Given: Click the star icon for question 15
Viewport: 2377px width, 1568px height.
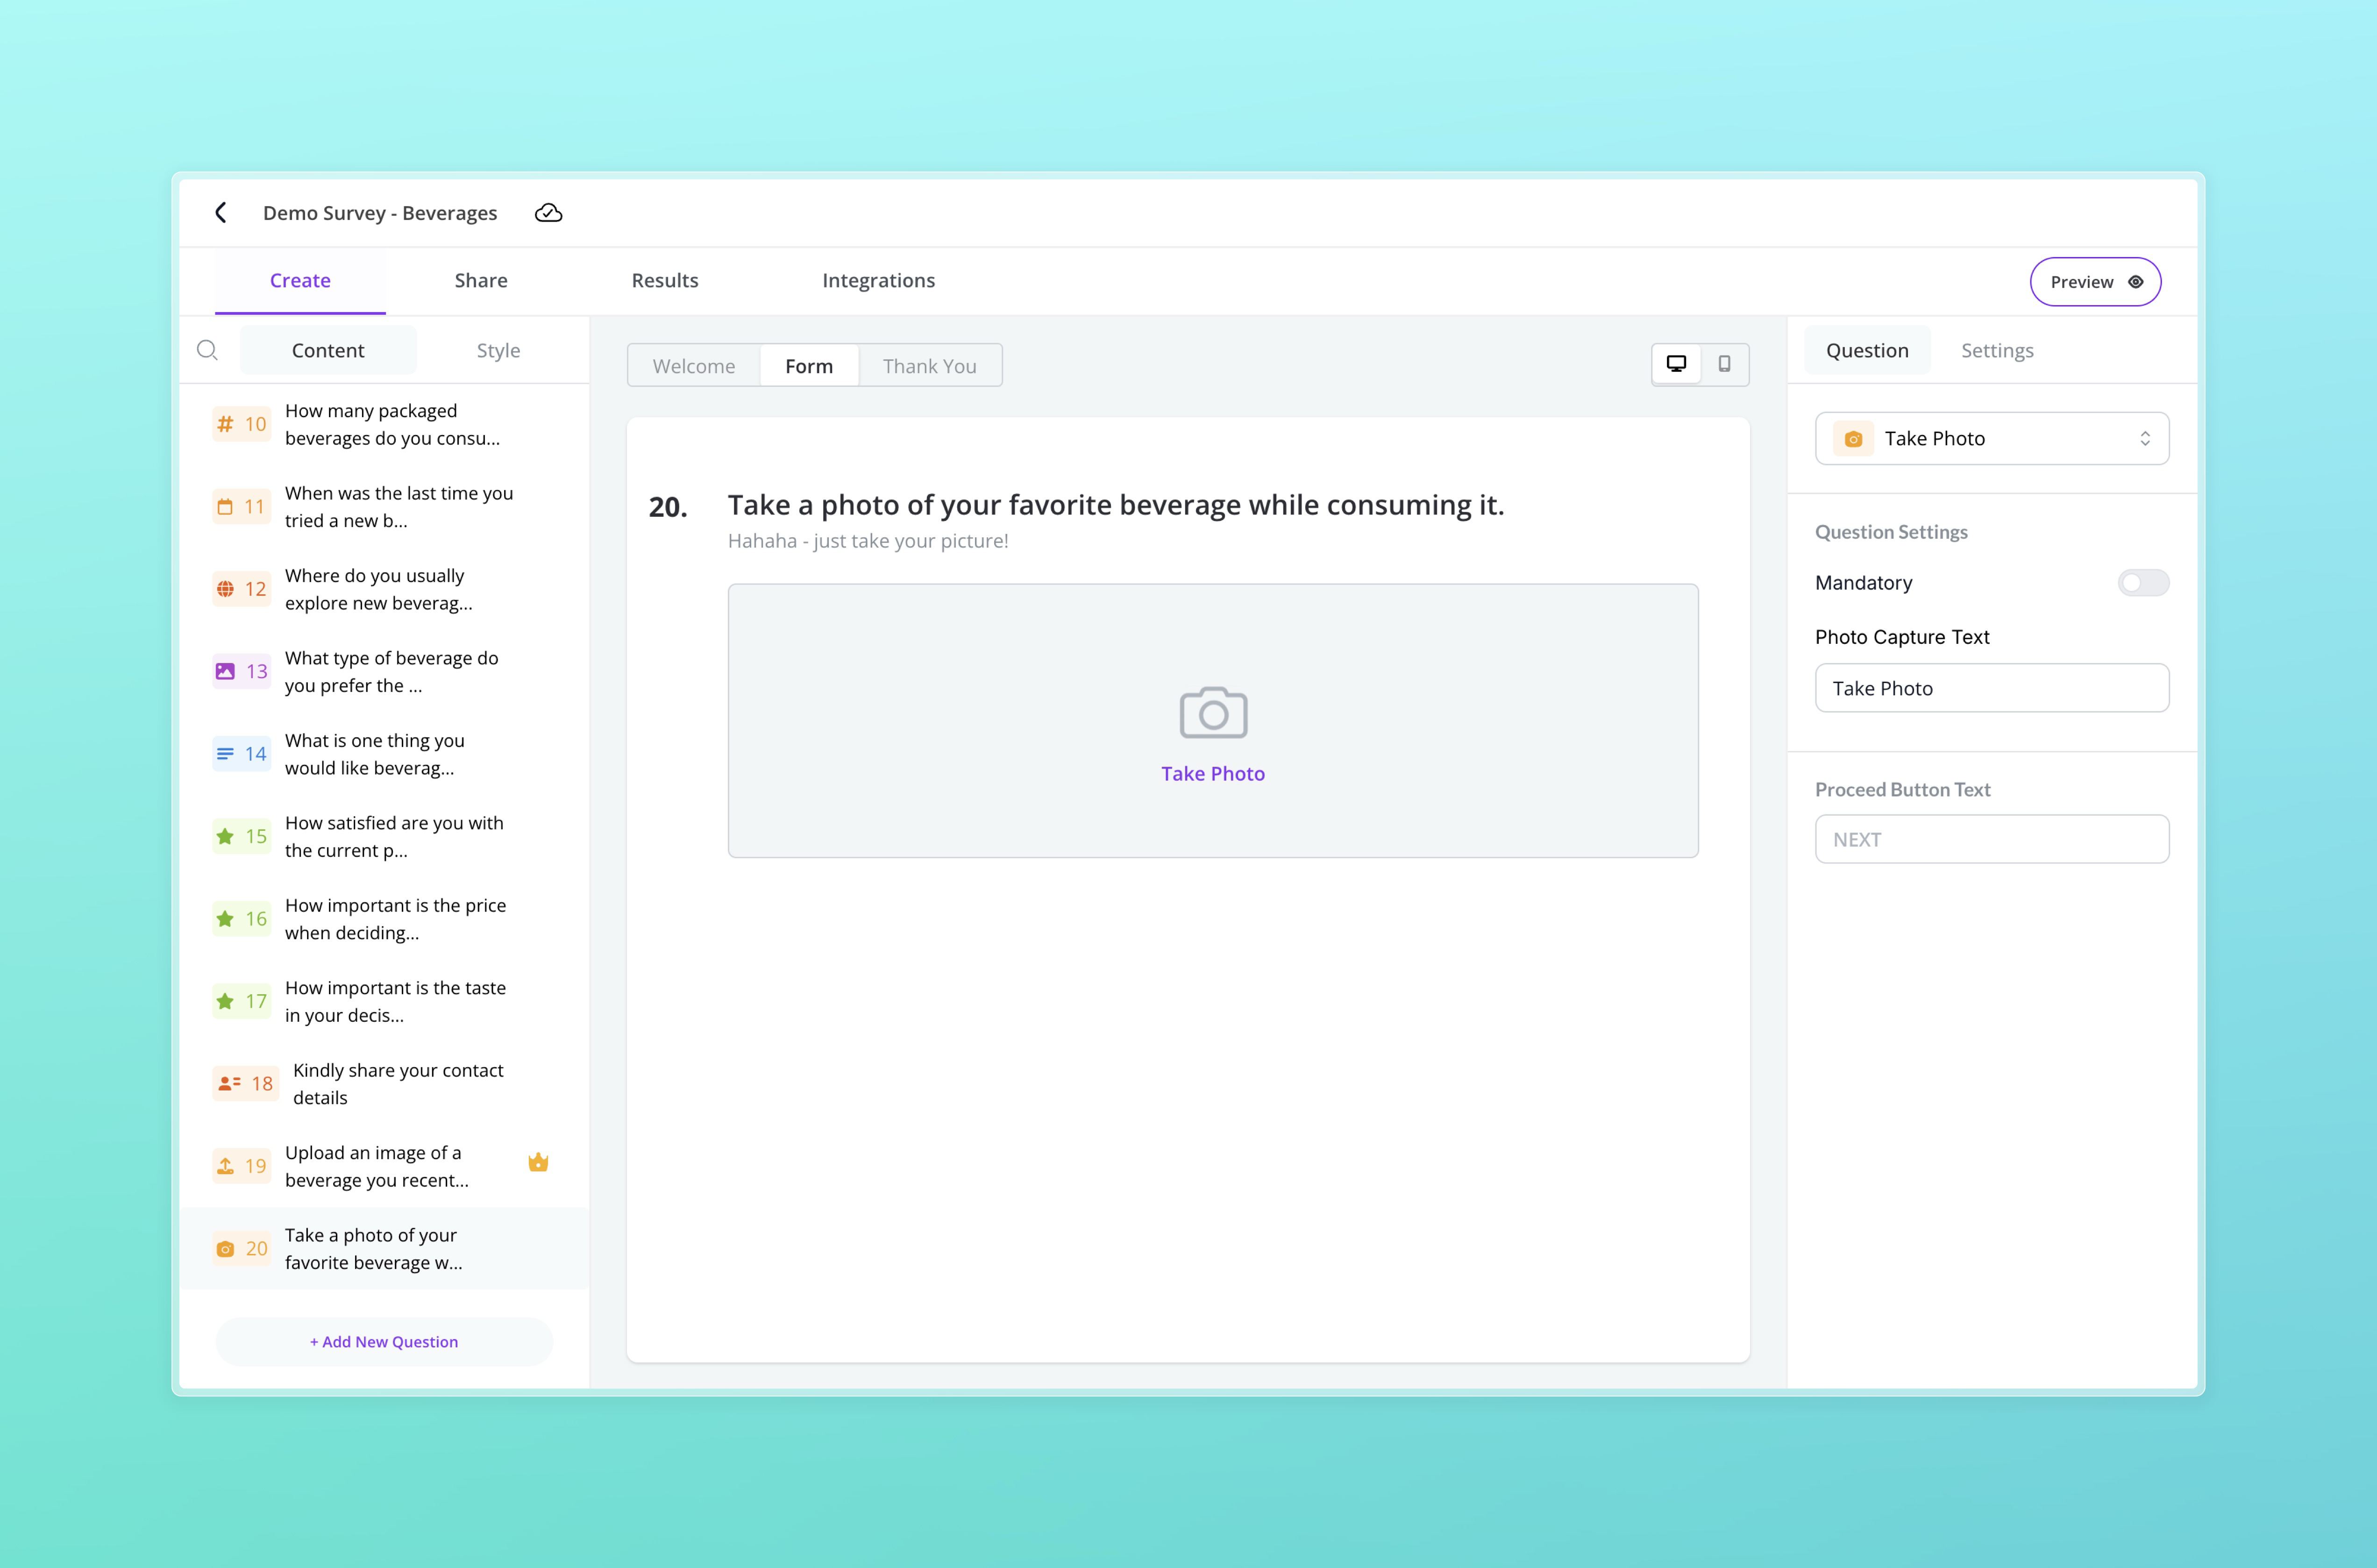Looking at the screenshot, I should click(x=225, y=836).
